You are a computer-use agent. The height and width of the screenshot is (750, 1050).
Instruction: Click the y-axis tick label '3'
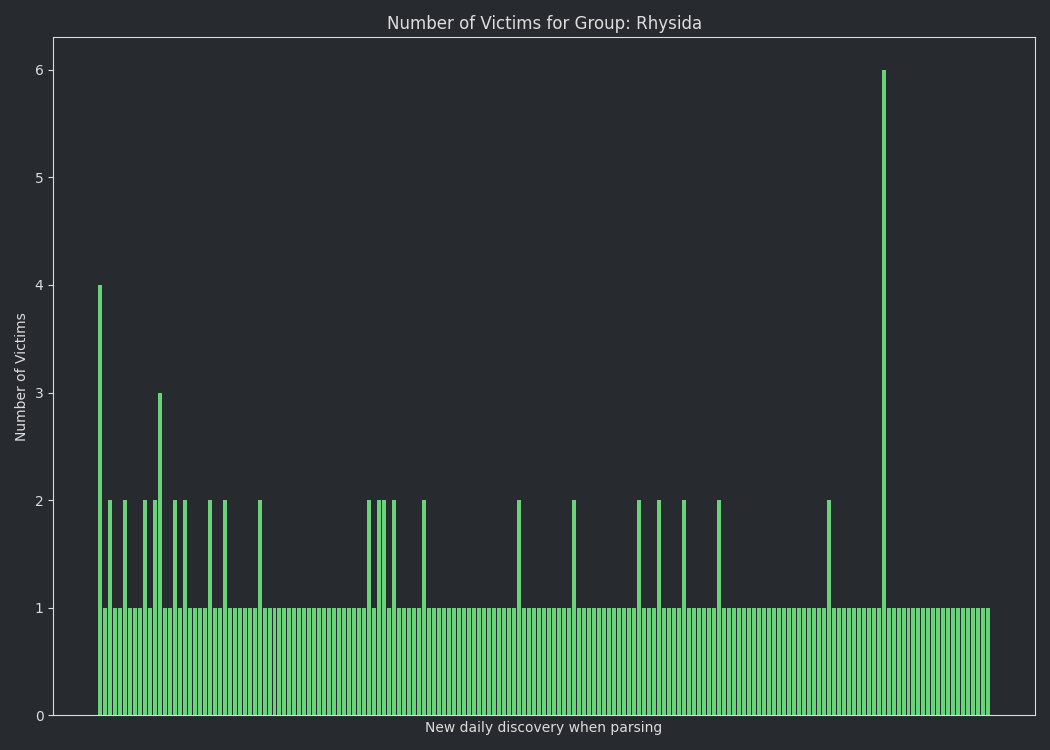pyautogui.click(x=40, y=393)
